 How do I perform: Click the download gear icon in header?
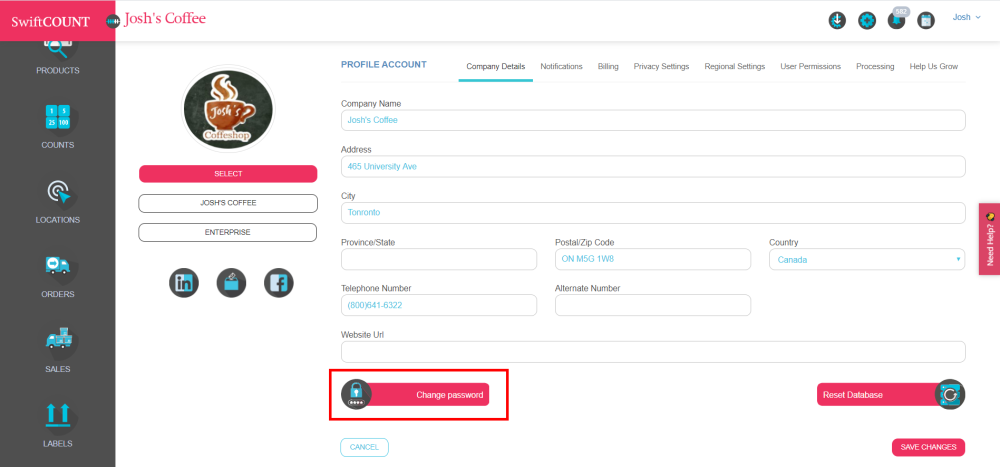(x=837, y=20)
